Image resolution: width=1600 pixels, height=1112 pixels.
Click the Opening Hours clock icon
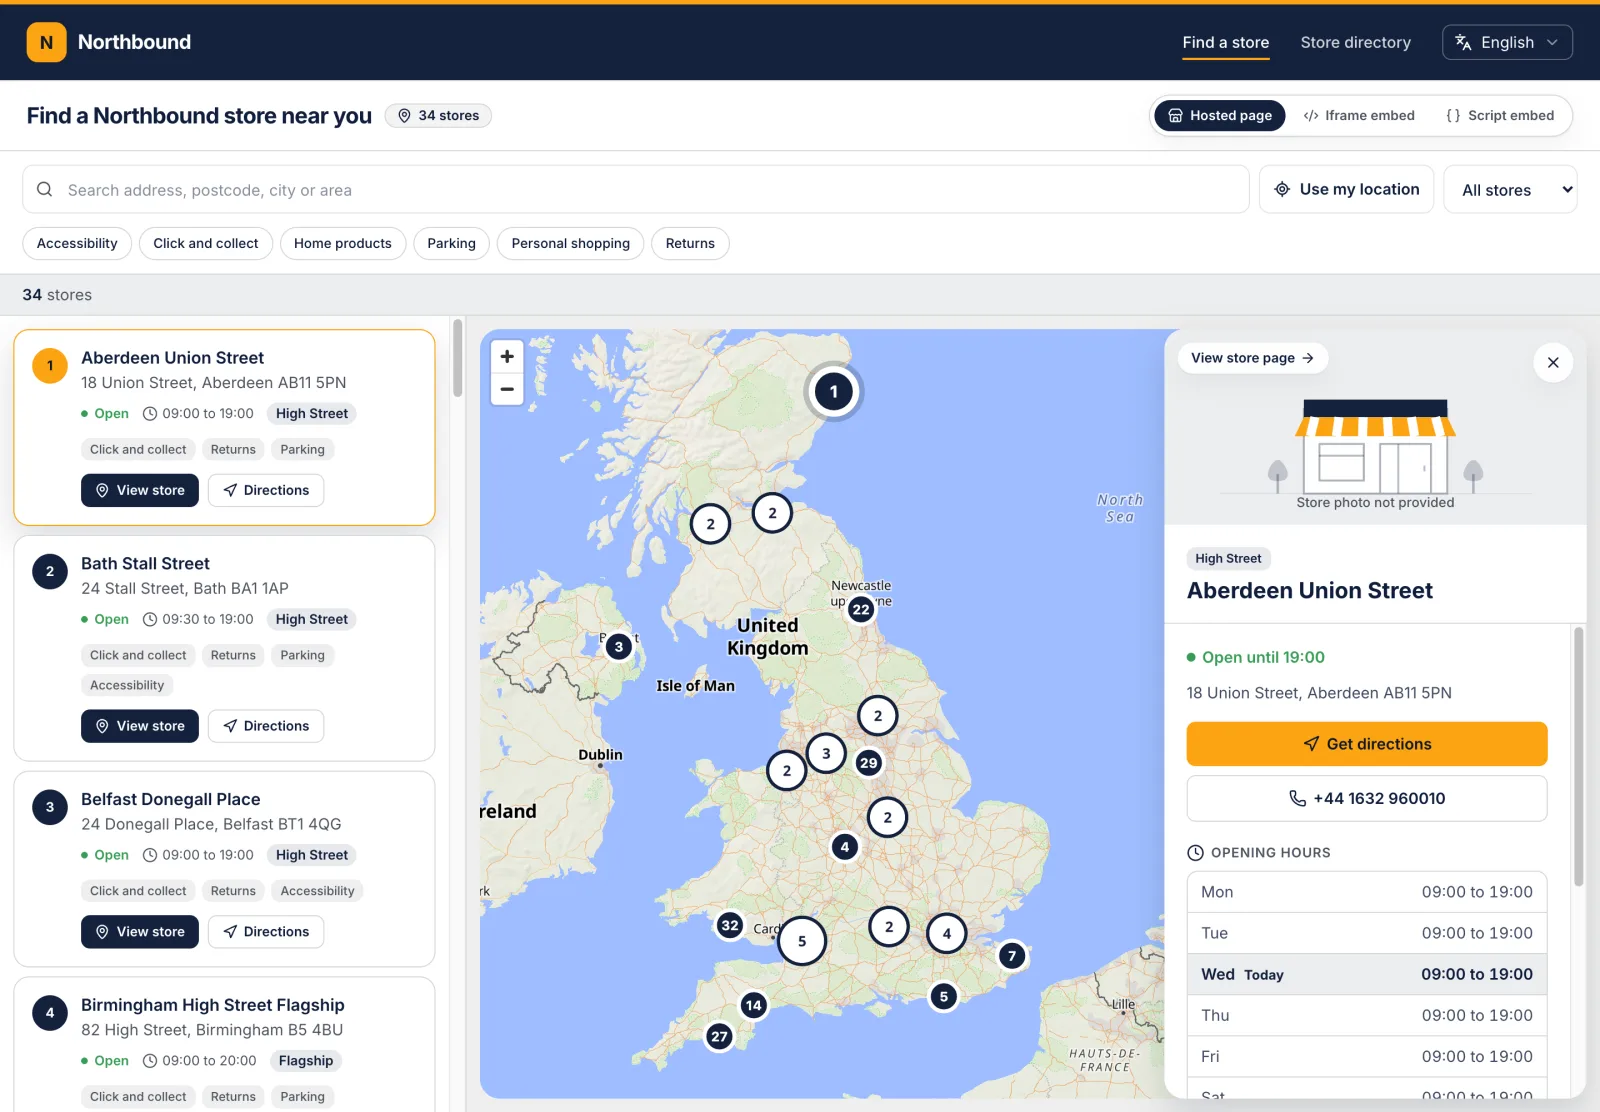(x=1195, y=853)
